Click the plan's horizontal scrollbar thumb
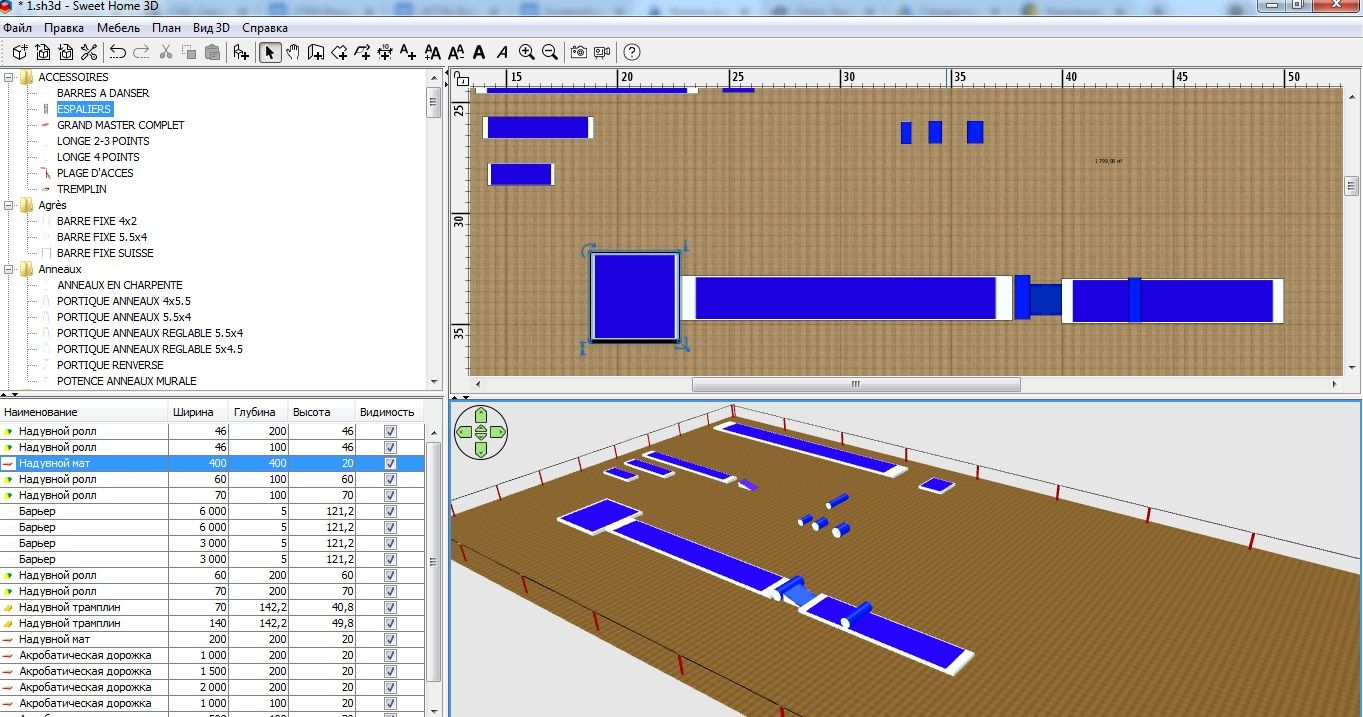Image resolution: width=1363 pixels, height=717 pixels. 855,384
